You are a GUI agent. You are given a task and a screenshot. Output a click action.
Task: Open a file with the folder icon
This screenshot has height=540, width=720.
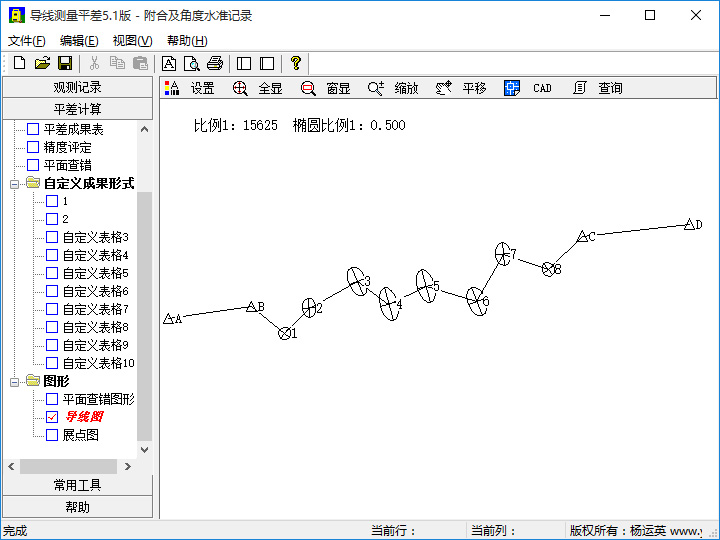click(42, 63)
